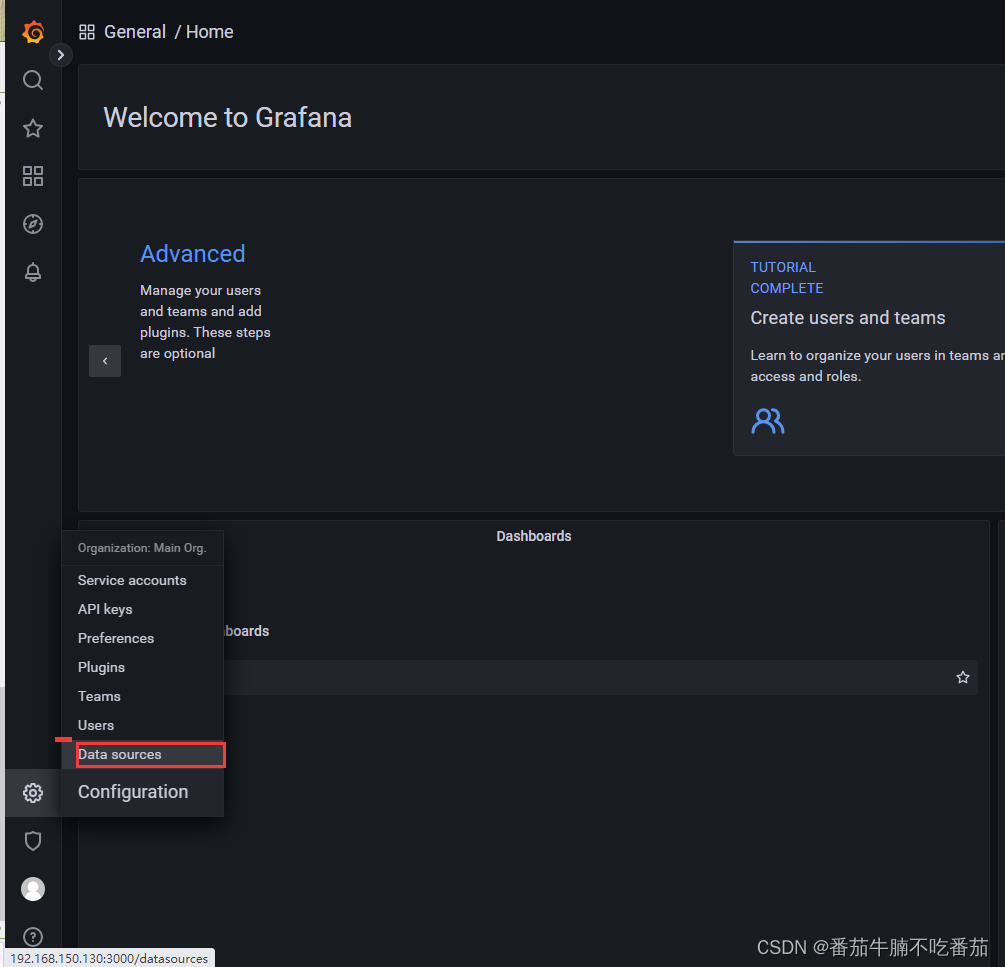Click the Home breadcrumb link
The image size is (1005, 967).
click(x=210, y=32)
